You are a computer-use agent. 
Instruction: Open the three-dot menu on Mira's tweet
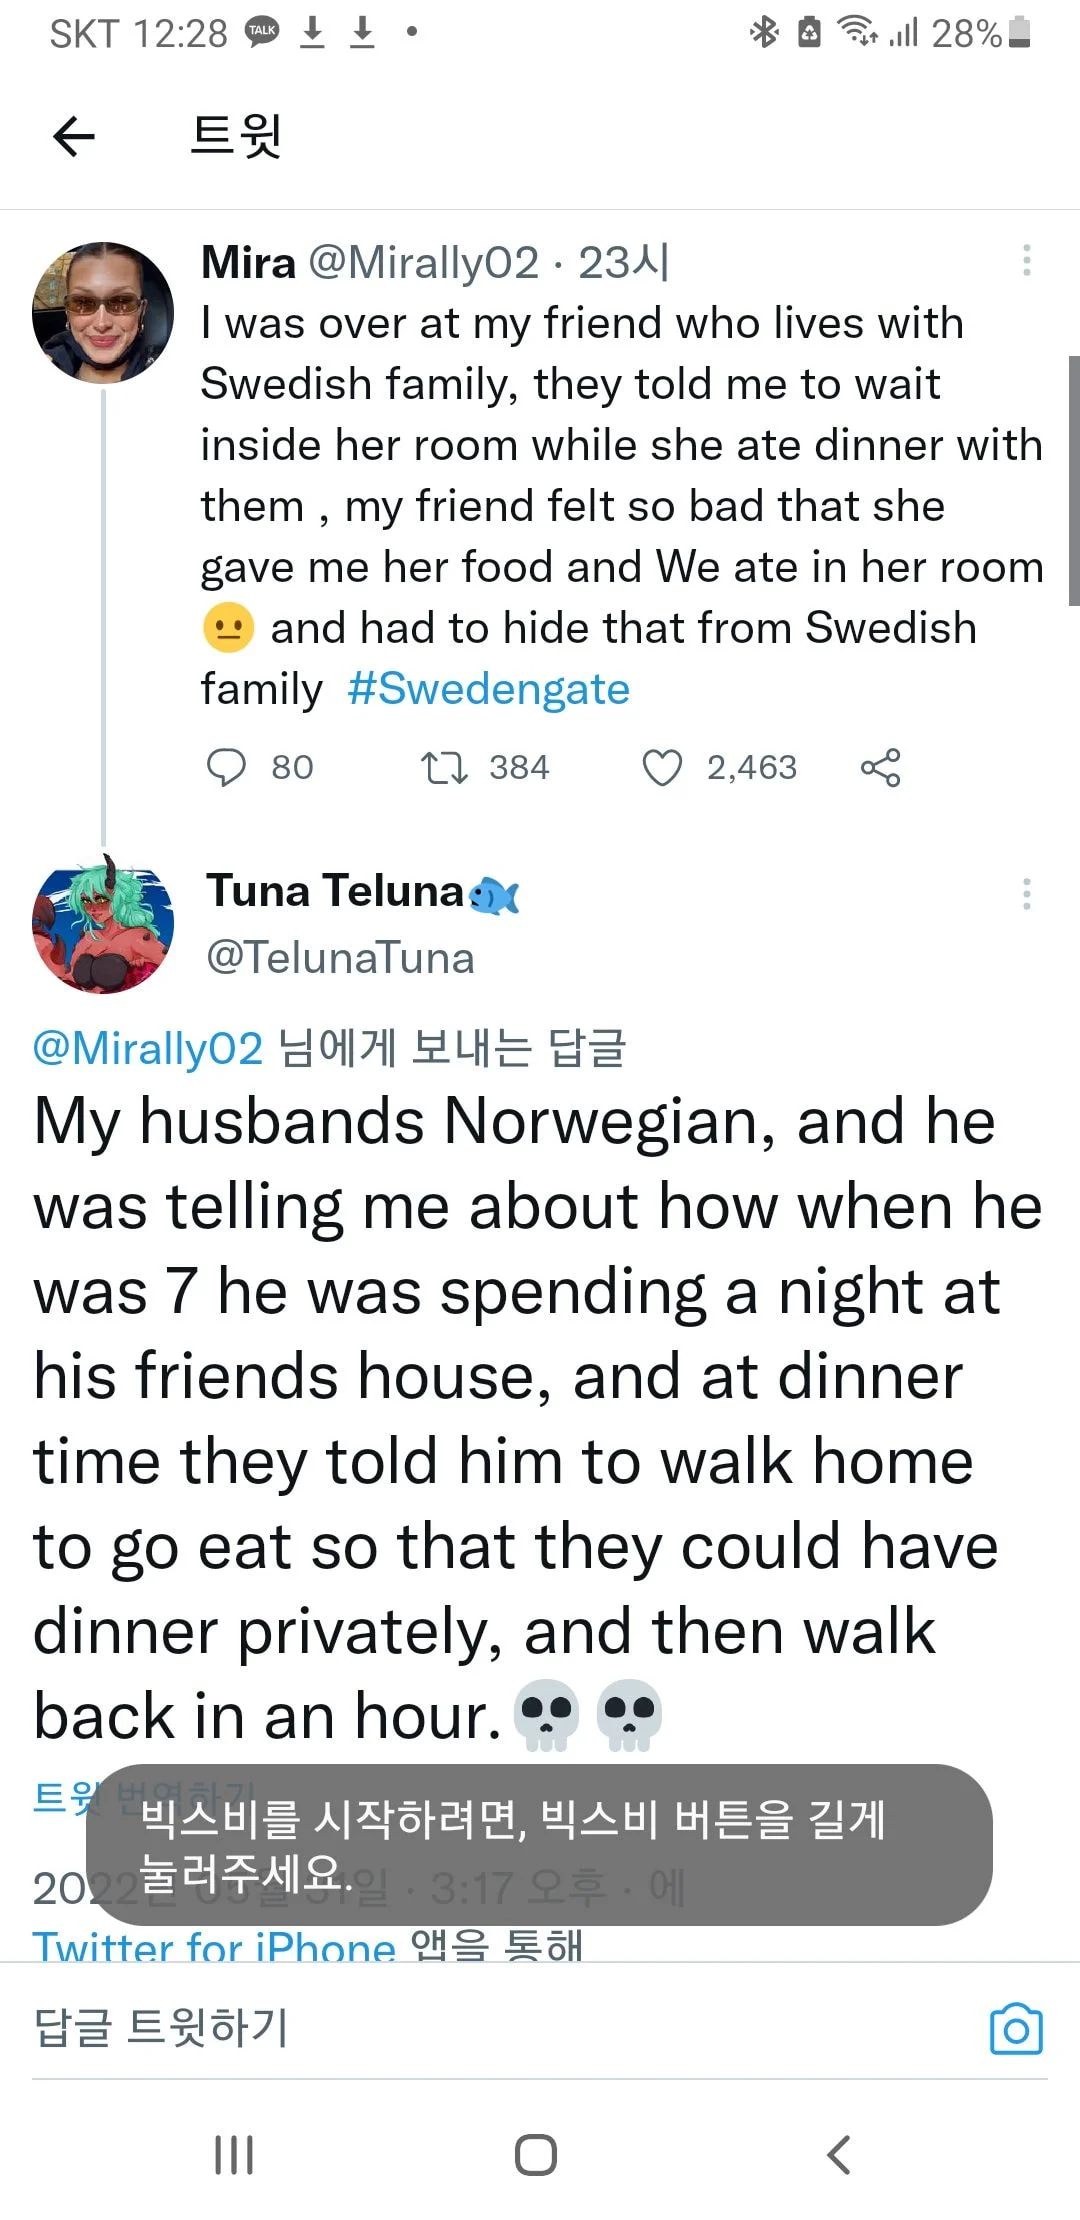coord(1026,261)
